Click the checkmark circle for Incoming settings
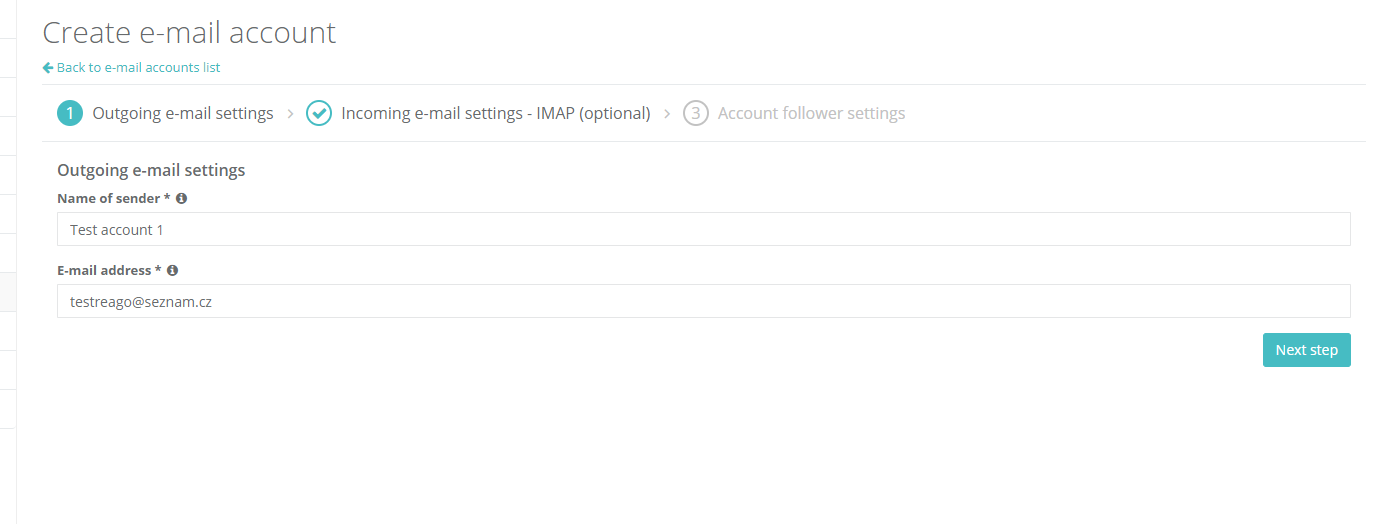Screen dimensions: 1382x524 coord(319,113)
